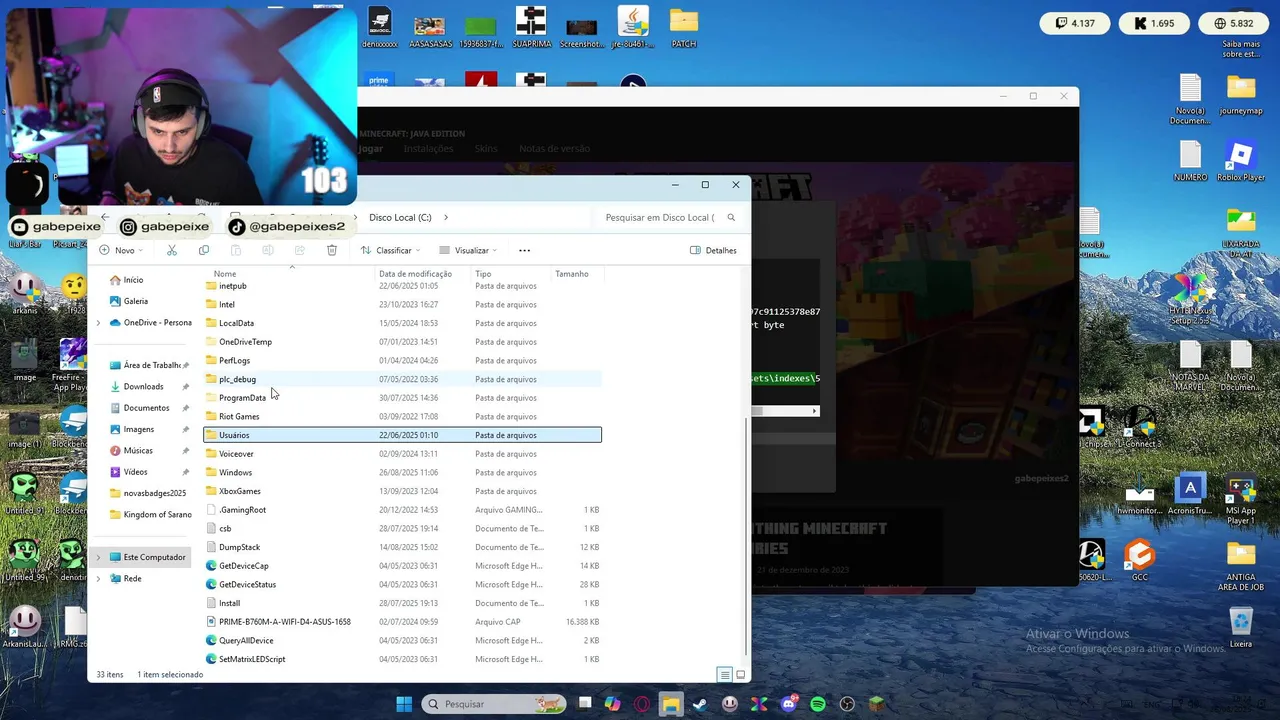
Task: Open the PATCH folder on desktop
Action: (684, 28)
